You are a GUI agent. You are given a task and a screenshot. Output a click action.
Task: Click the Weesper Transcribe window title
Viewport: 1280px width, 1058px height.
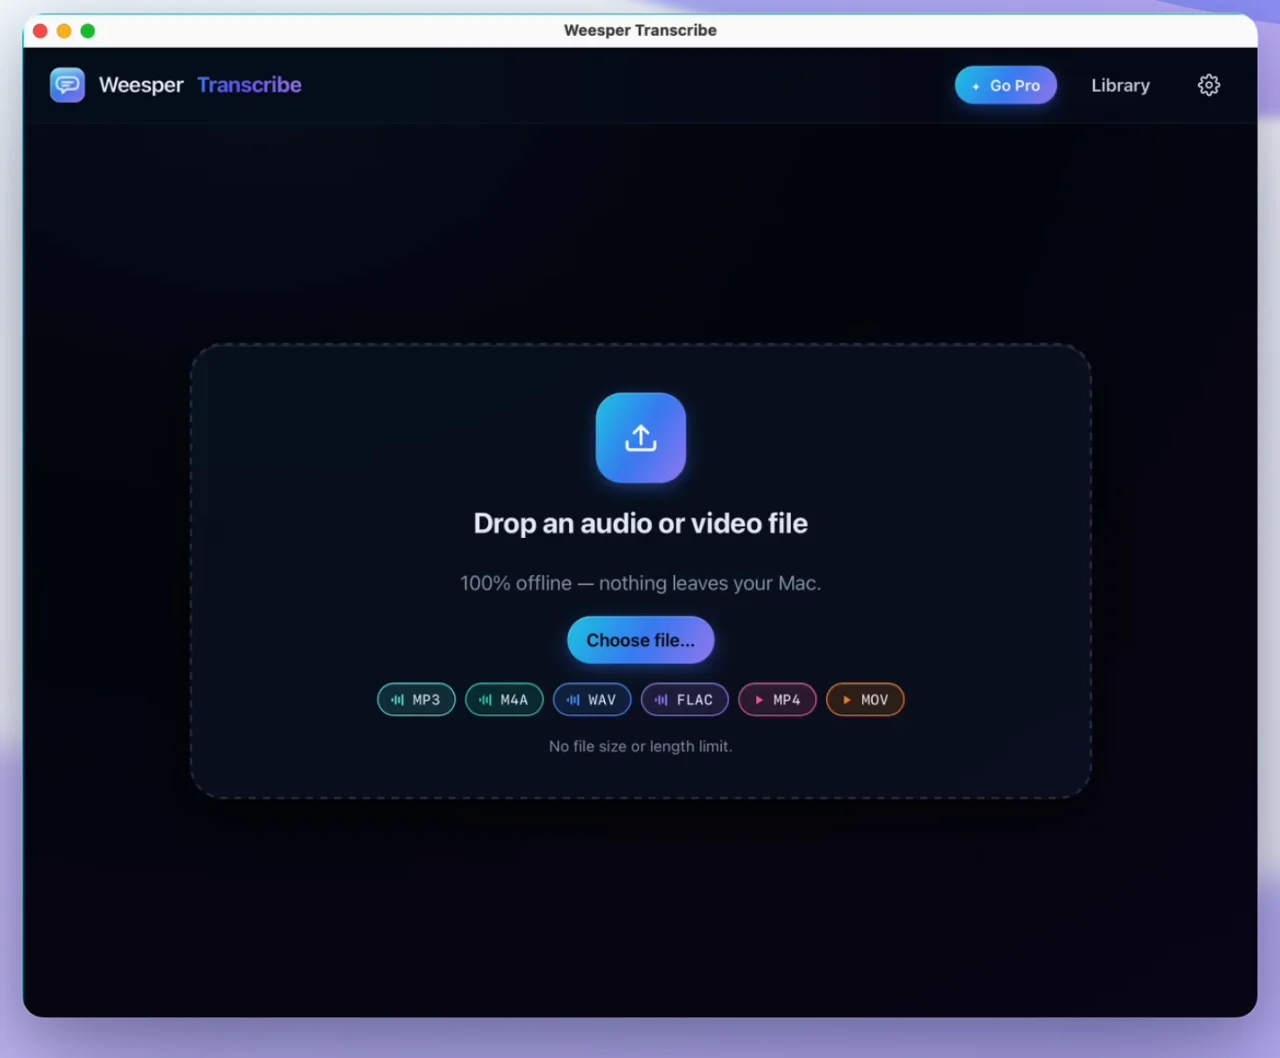click(x=640, y=30)
